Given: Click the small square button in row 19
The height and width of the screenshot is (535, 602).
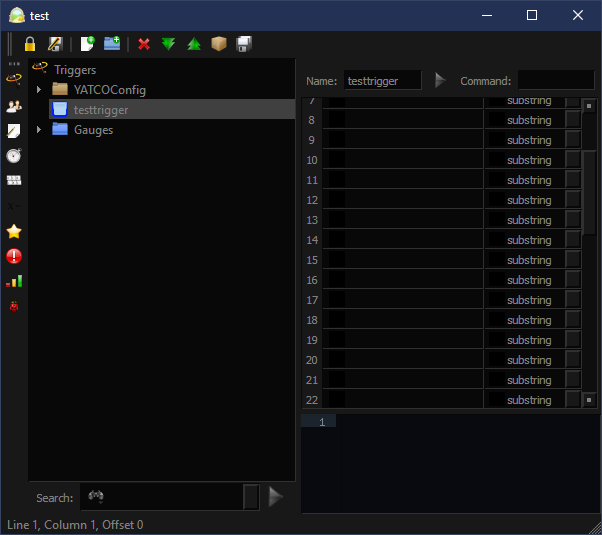Looking at the screenshot, I should tap(573, 340).
